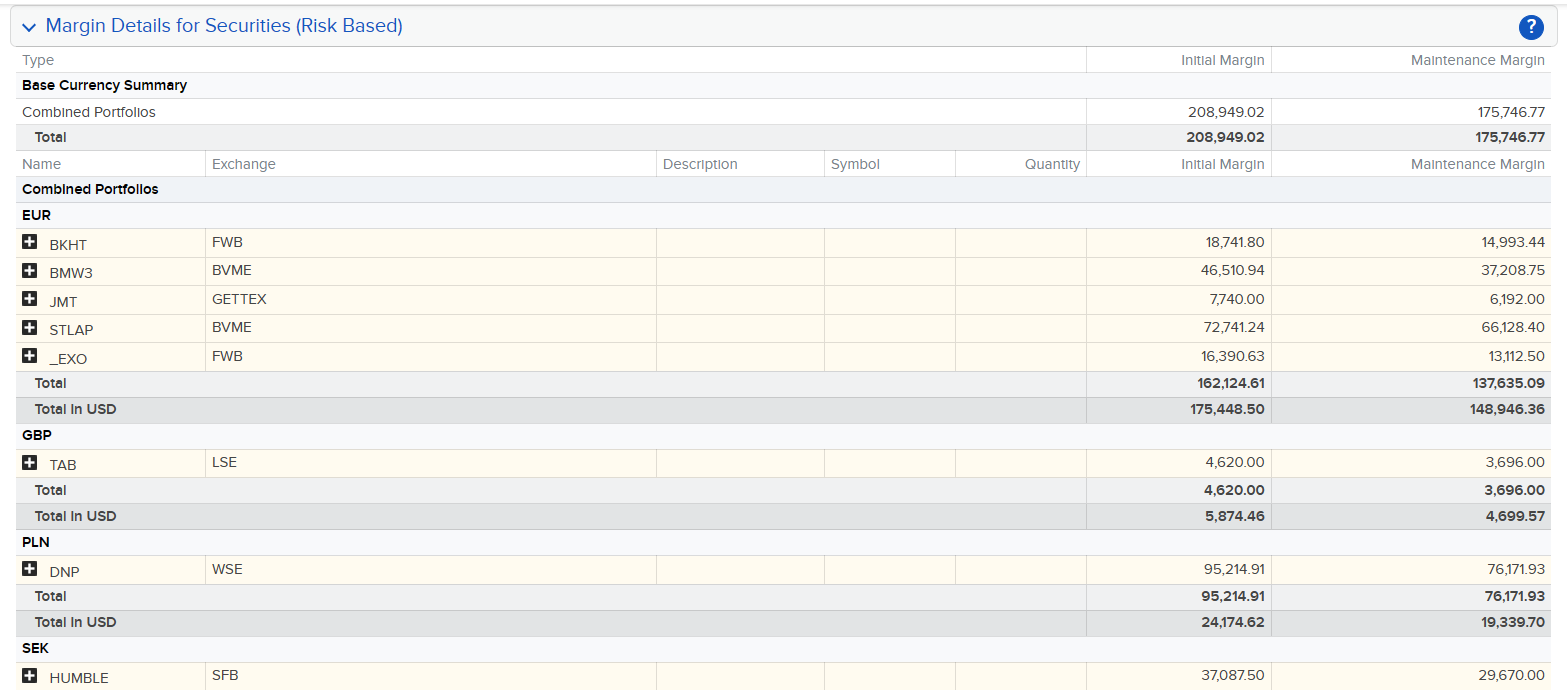
Task: Expand the JMT row plus icon
Action: pyautogui.click(x=30, y=300)
